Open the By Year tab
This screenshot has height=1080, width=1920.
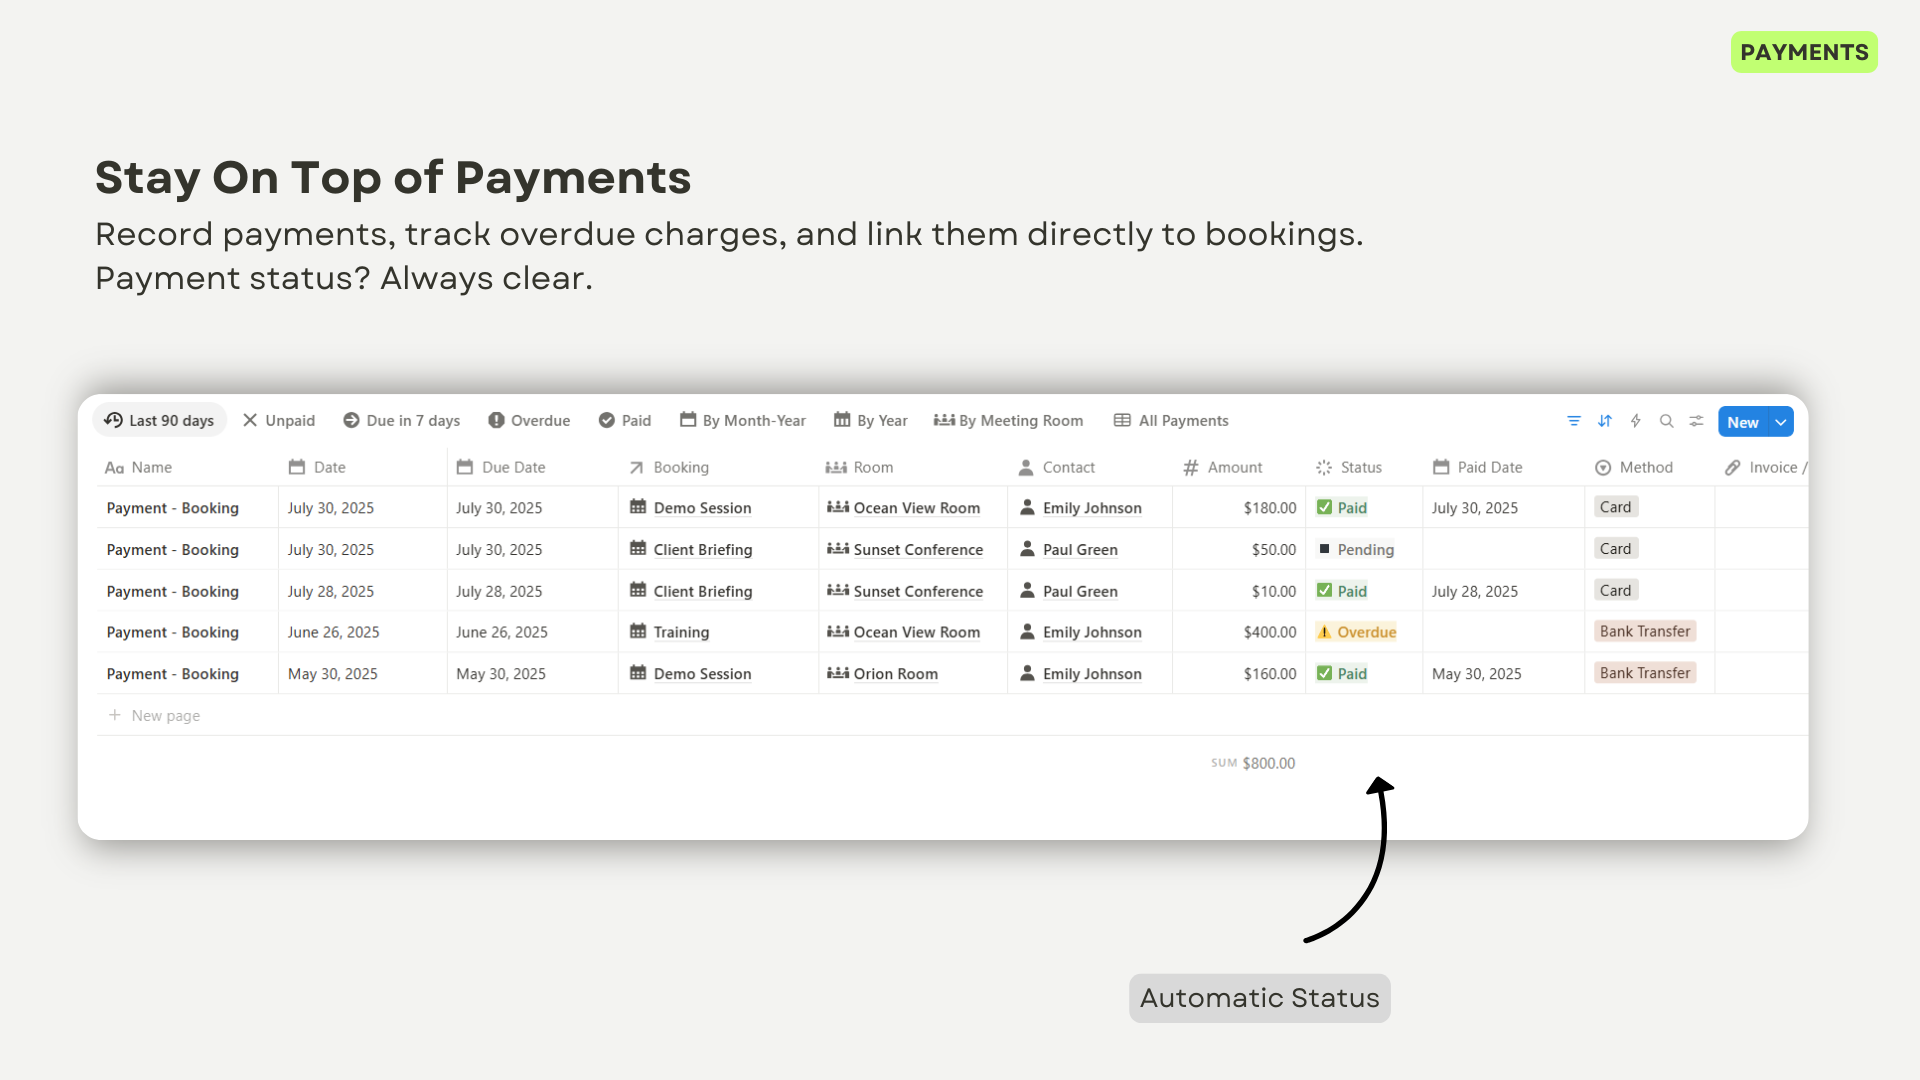(871, 420)
